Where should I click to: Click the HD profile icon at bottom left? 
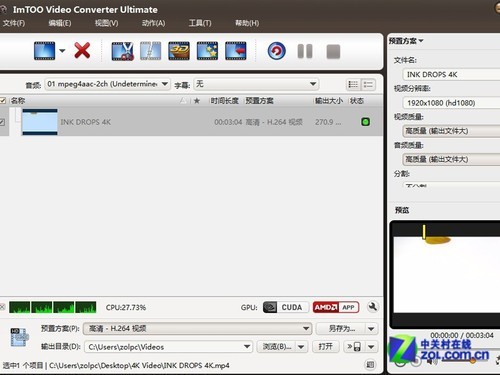pyautogui.click(x=19, y=337)
